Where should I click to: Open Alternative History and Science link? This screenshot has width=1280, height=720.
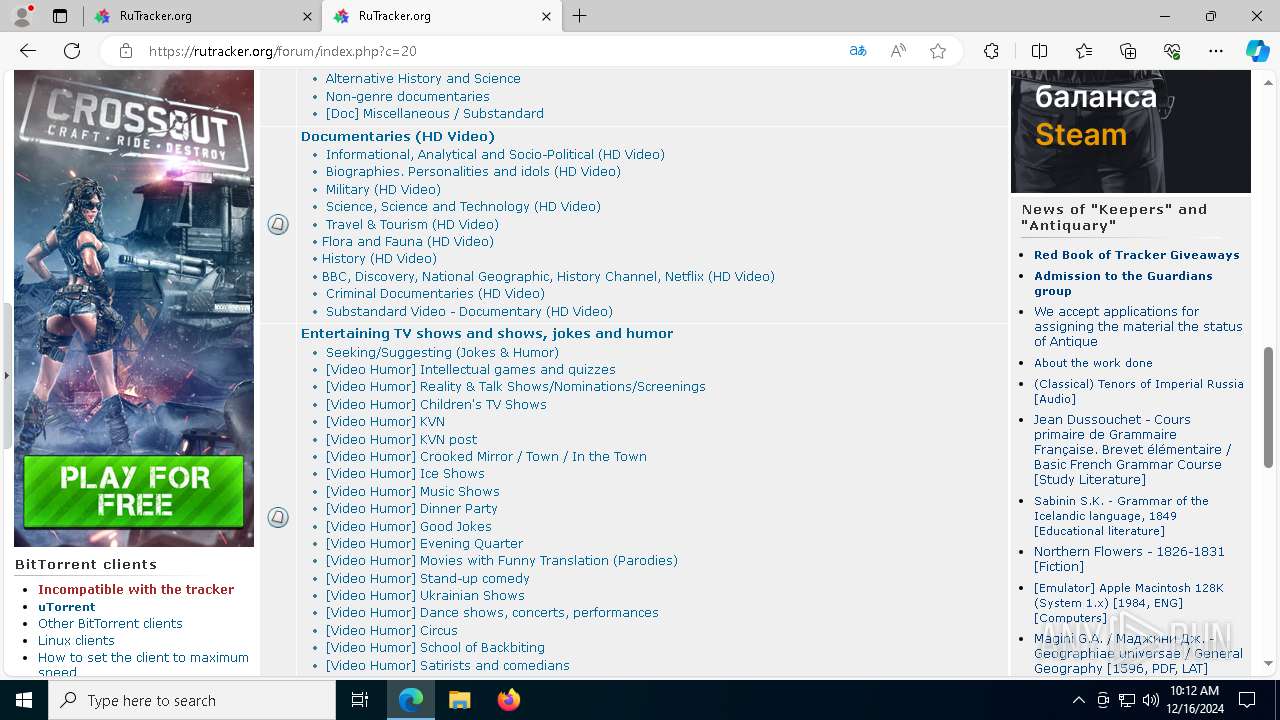click(x=423, y=78)
